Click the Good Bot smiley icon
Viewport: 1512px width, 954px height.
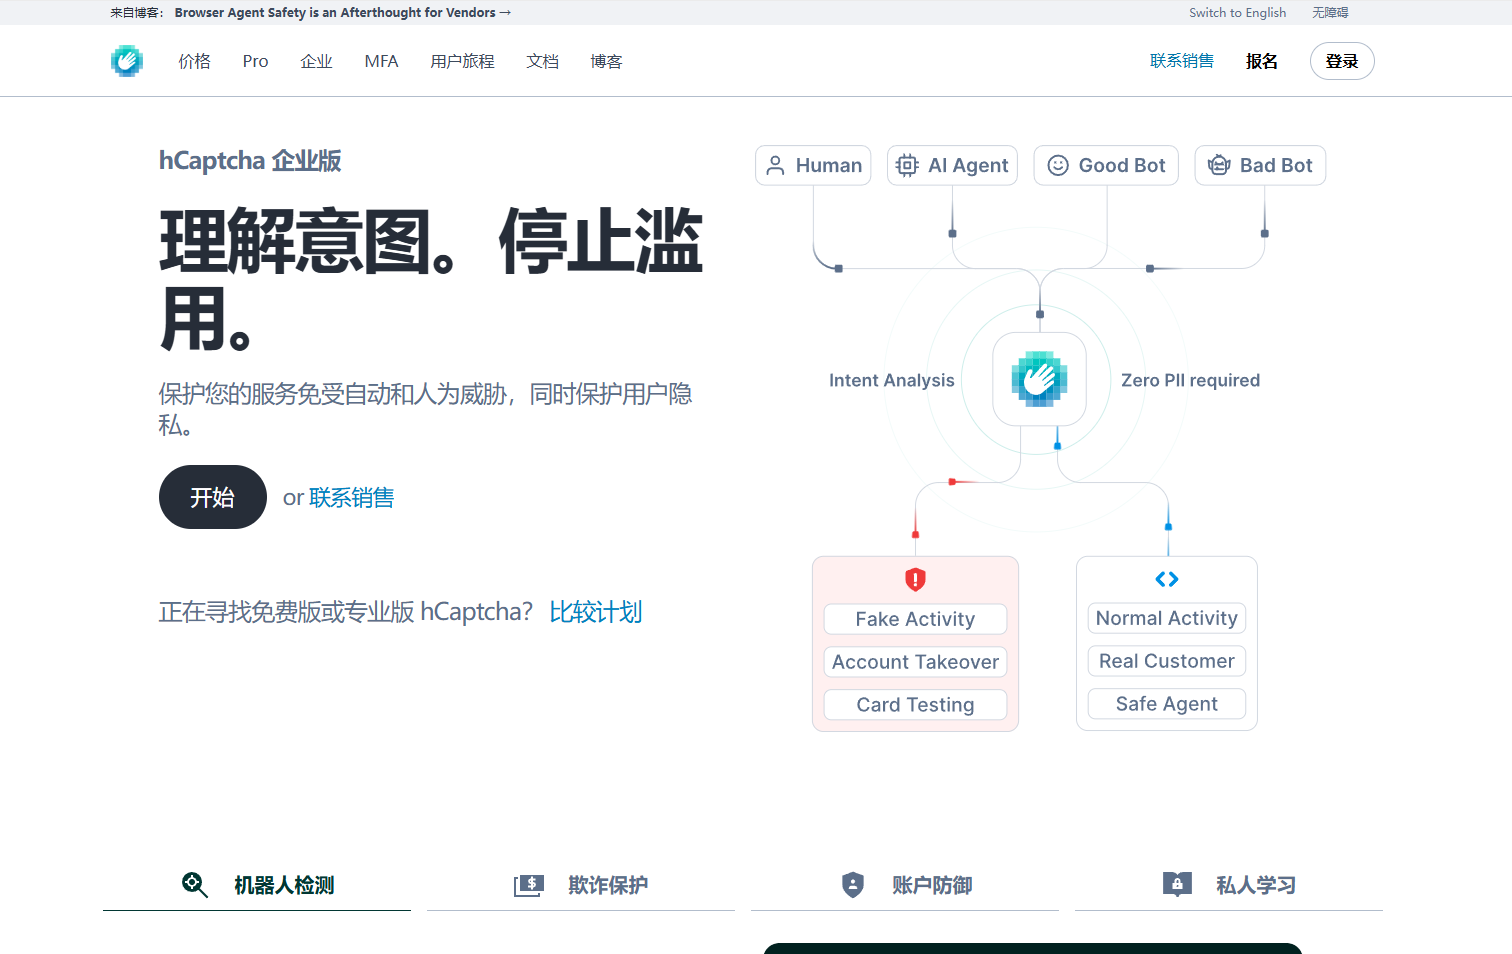[1057, 166]
